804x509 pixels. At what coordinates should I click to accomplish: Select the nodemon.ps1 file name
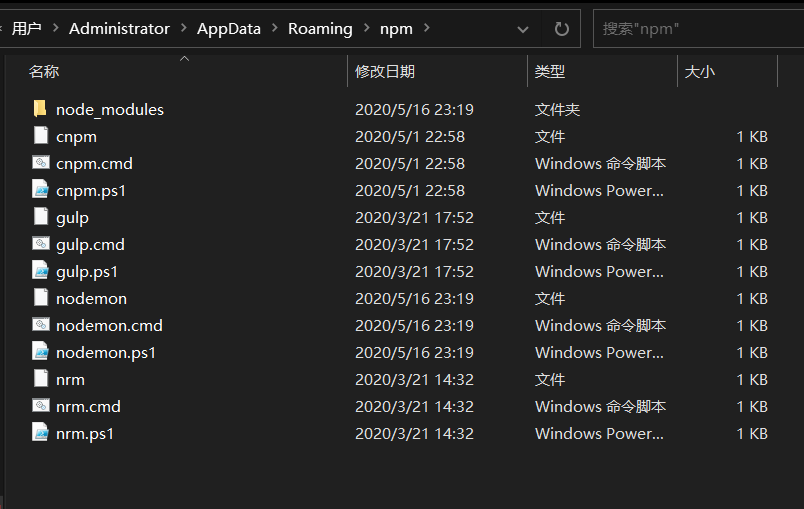click(x=106, y=353)
